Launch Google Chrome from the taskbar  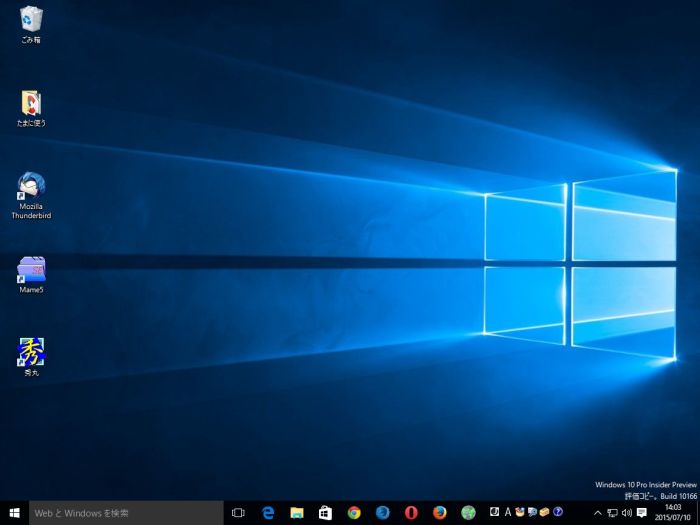tap(354, 513)
